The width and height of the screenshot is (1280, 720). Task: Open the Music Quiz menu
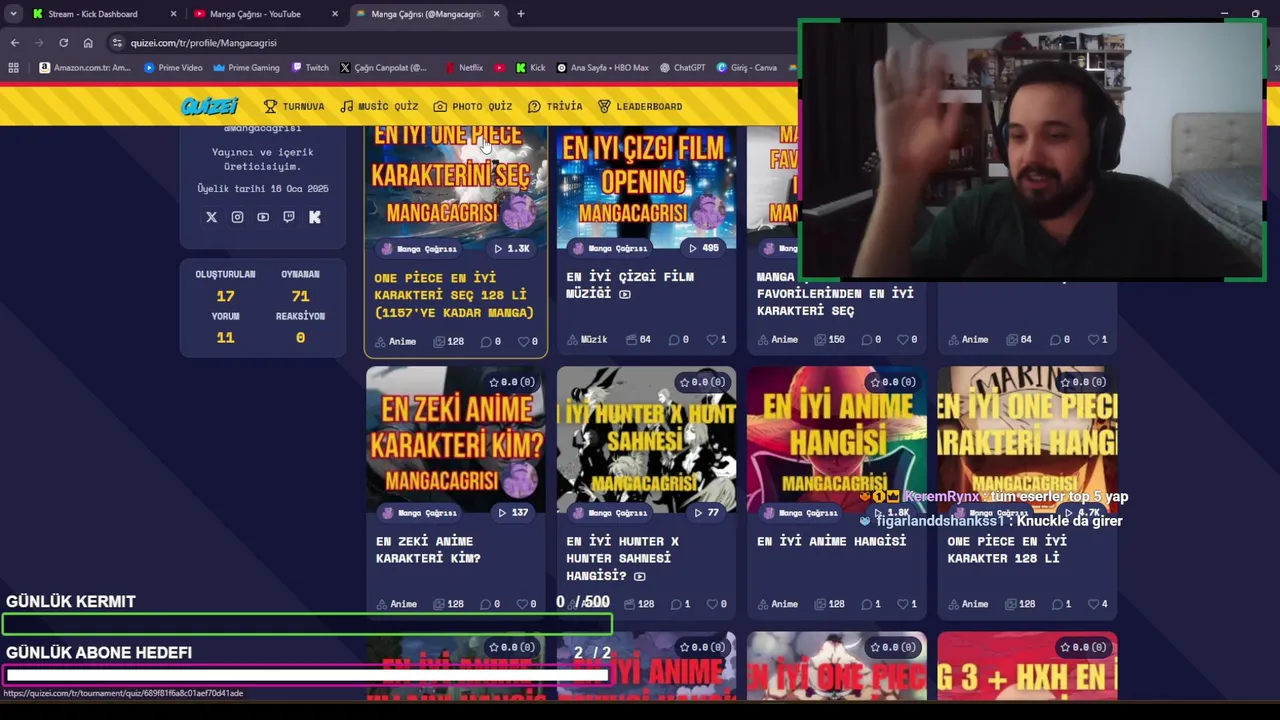coord(379,106)
